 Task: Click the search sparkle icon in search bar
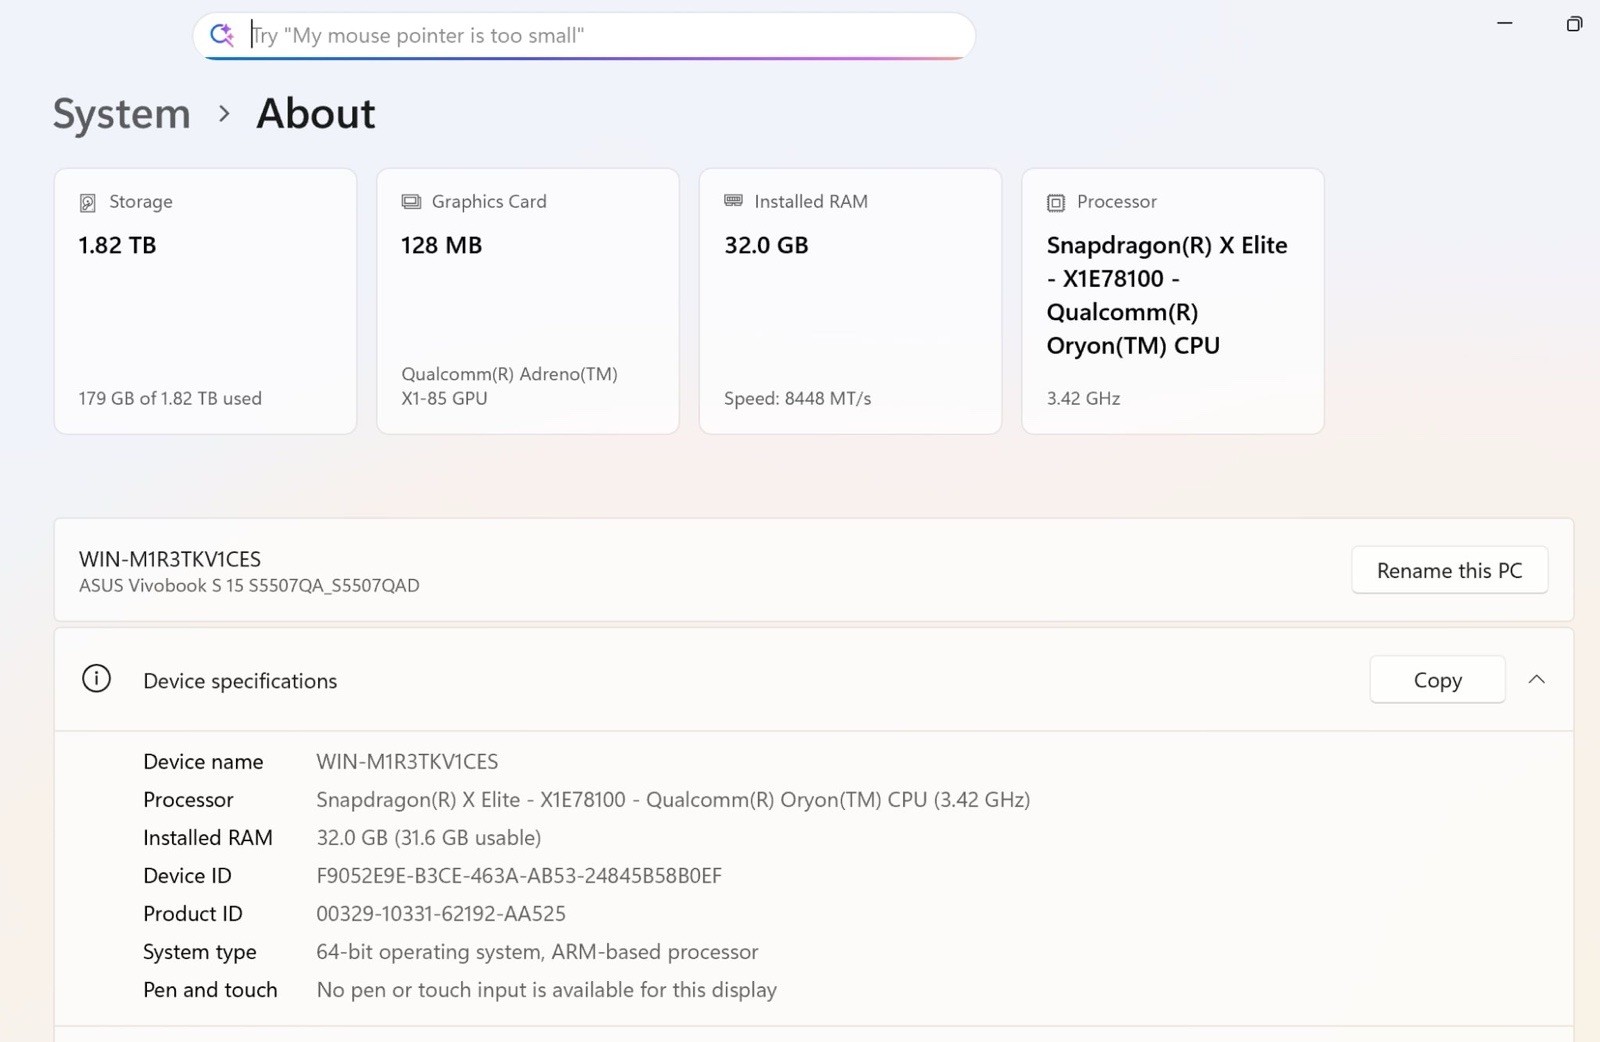point(221,35)
